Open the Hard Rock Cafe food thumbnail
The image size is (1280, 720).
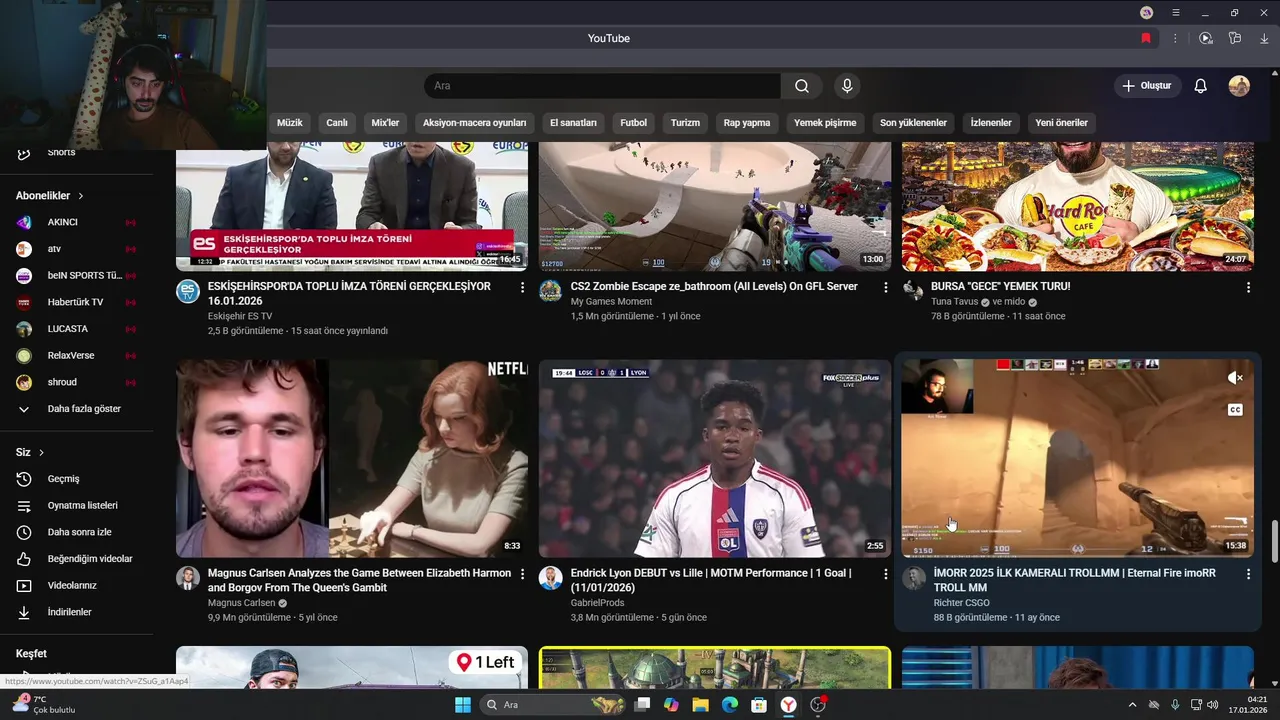[x=1078, y=206]
